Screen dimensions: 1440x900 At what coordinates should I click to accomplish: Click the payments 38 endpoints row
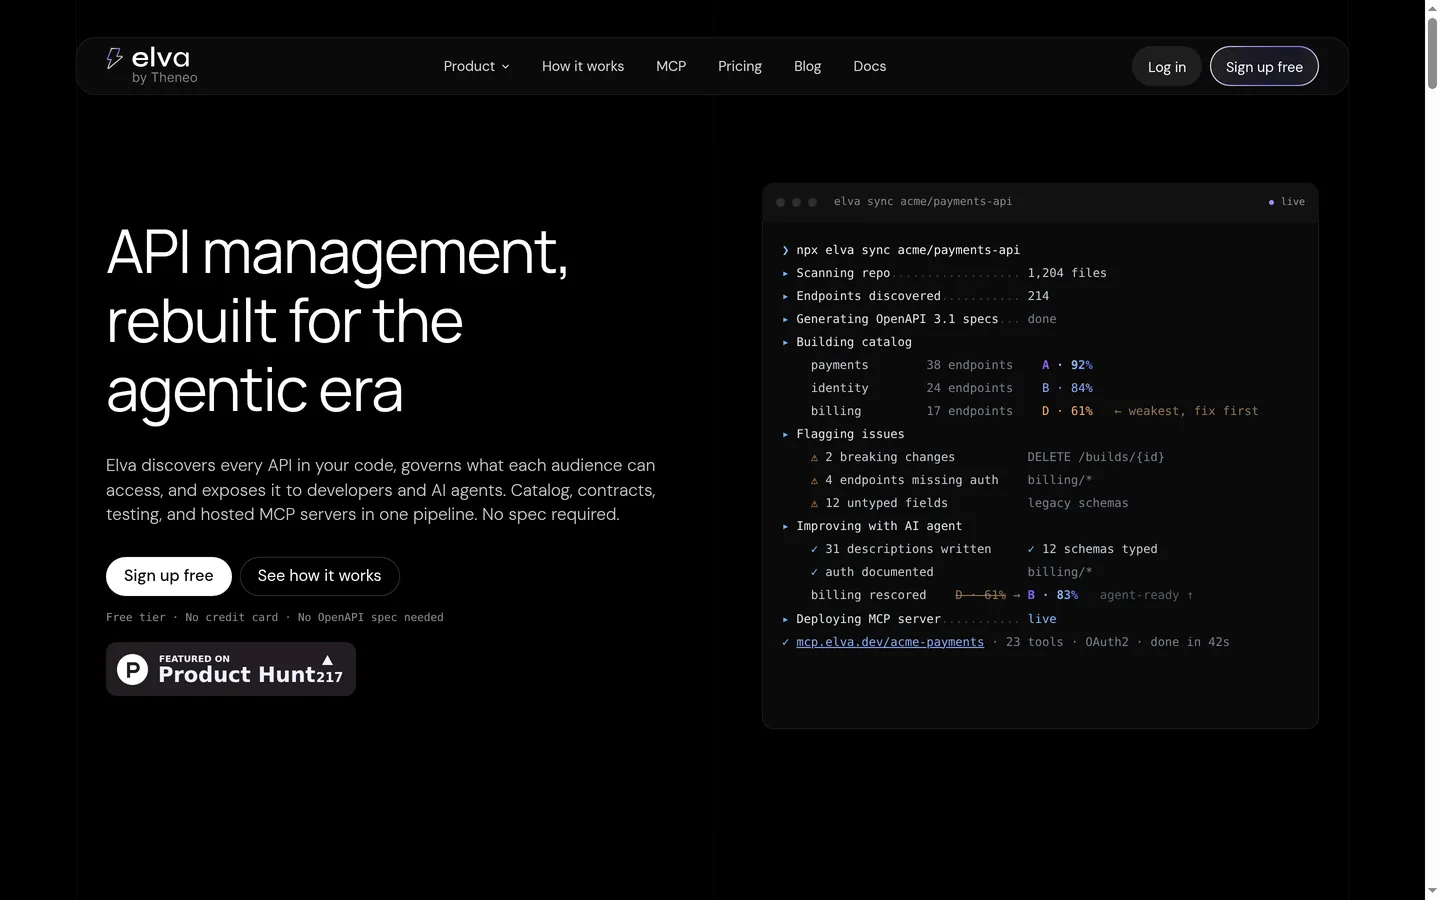[x=951, y=365]
